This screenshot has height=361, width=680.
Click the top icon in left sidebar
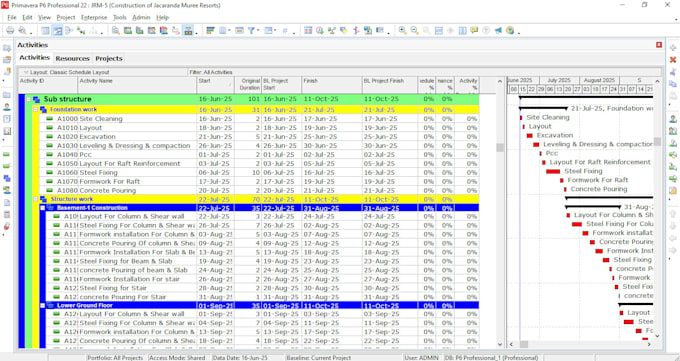[7, 48]
